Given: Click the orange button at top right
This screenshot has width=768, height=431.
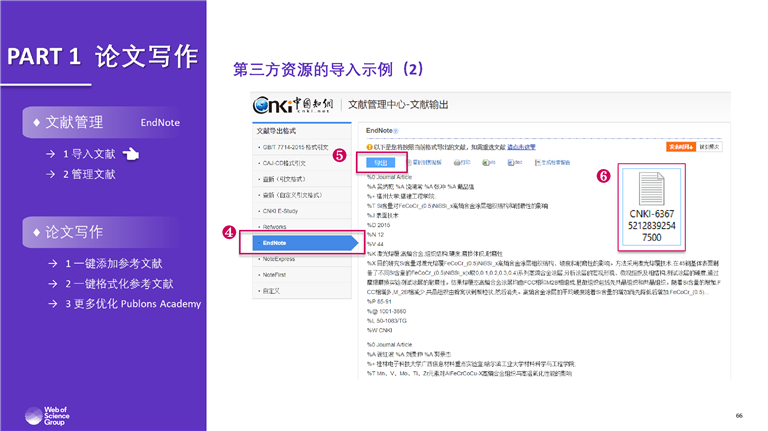Looking at the screenshot, I should point(681,147).
